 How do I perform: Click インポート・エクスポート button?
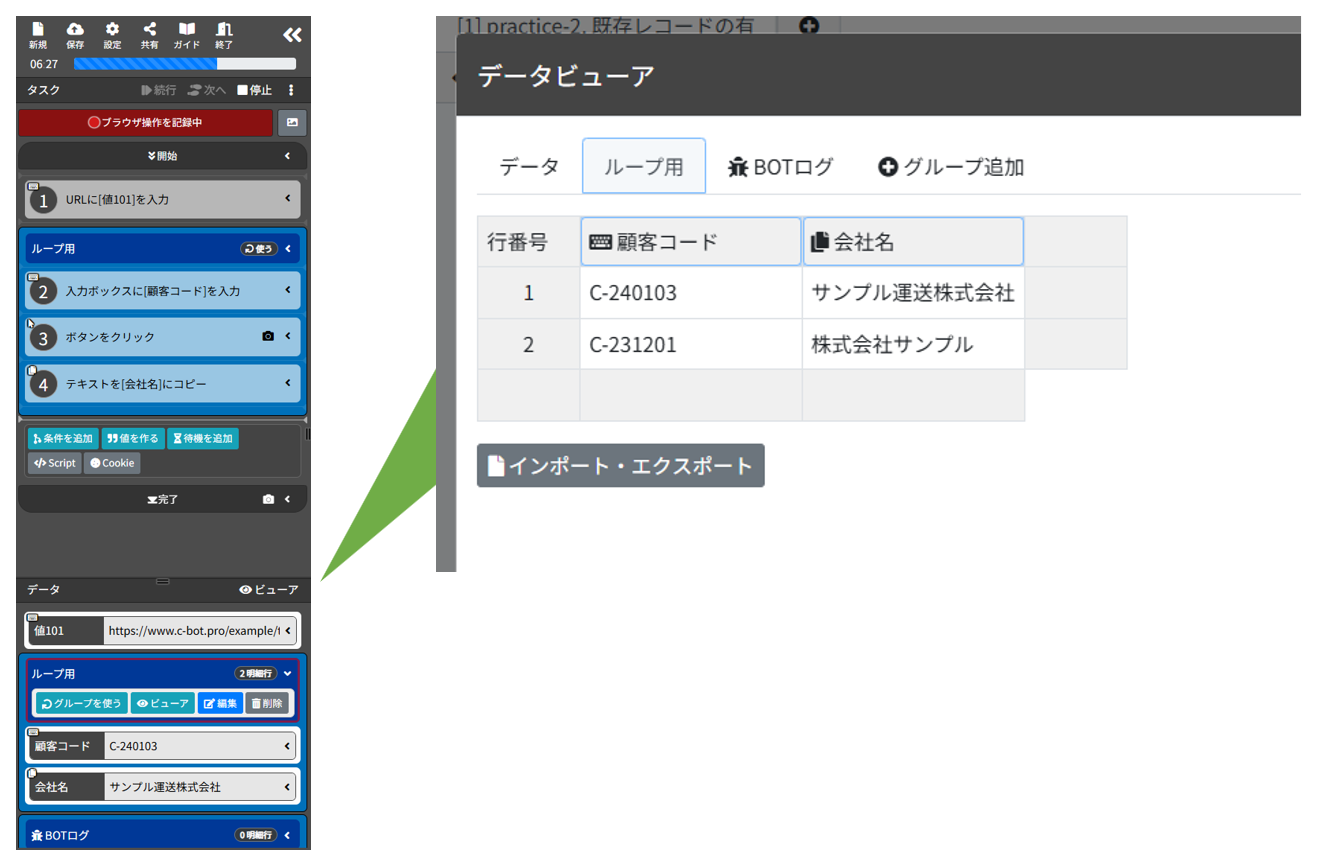tap(621, 466)
